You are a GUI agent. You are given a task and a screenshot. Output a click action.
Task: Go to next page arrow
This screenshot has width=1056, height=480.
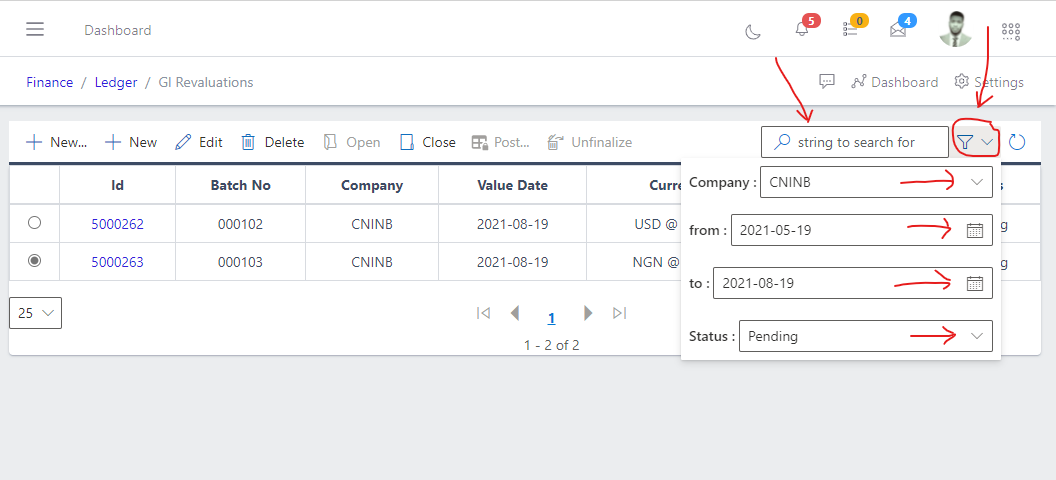click(x=588, y=313)
